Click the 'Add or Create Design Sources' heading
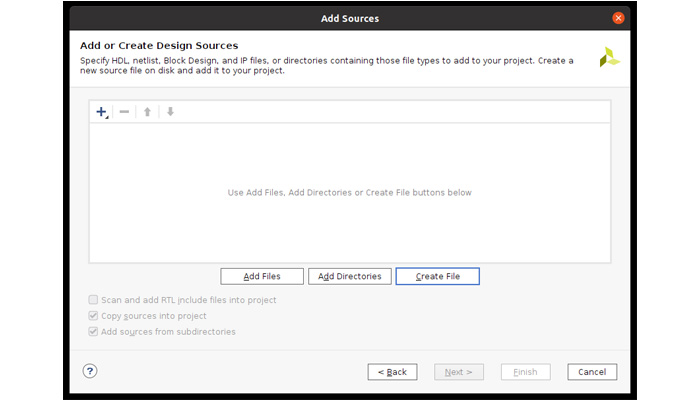Image resolution: width=700 pixels, height=400 pixels. click(x=159, y=46)
